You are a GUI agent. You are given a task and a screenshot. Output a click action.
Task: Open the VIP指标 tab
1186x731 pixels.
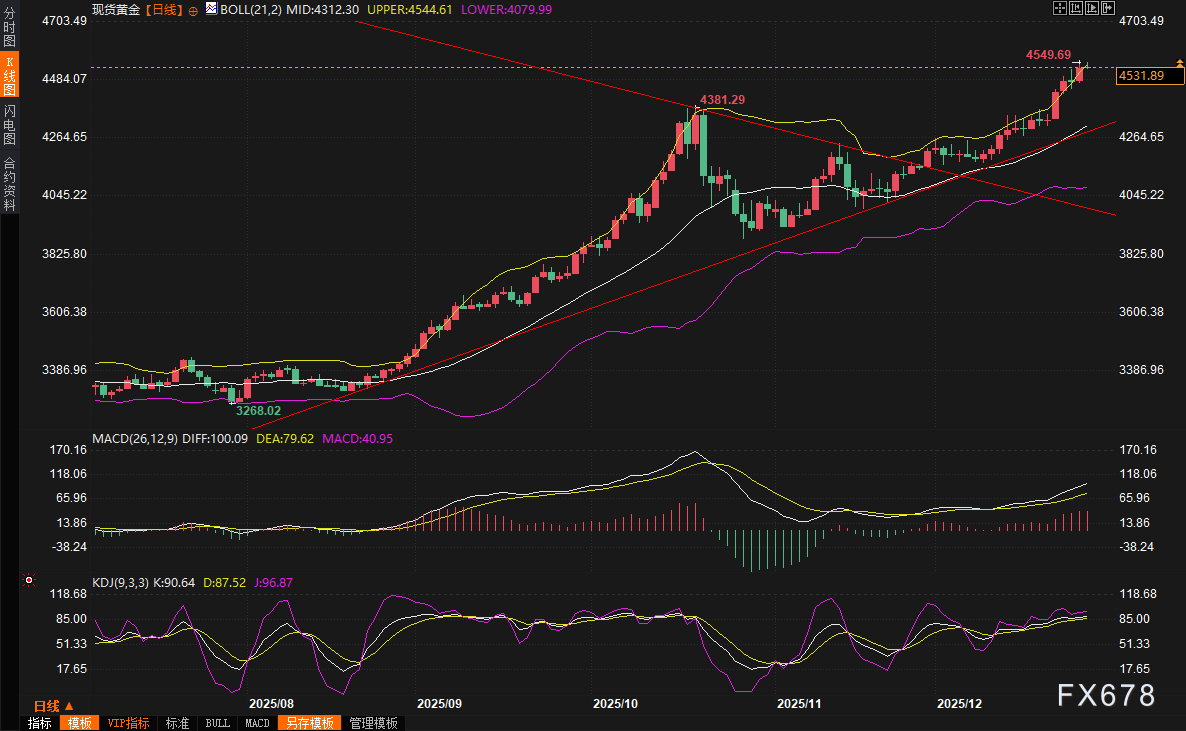click(x=128, y=723)
